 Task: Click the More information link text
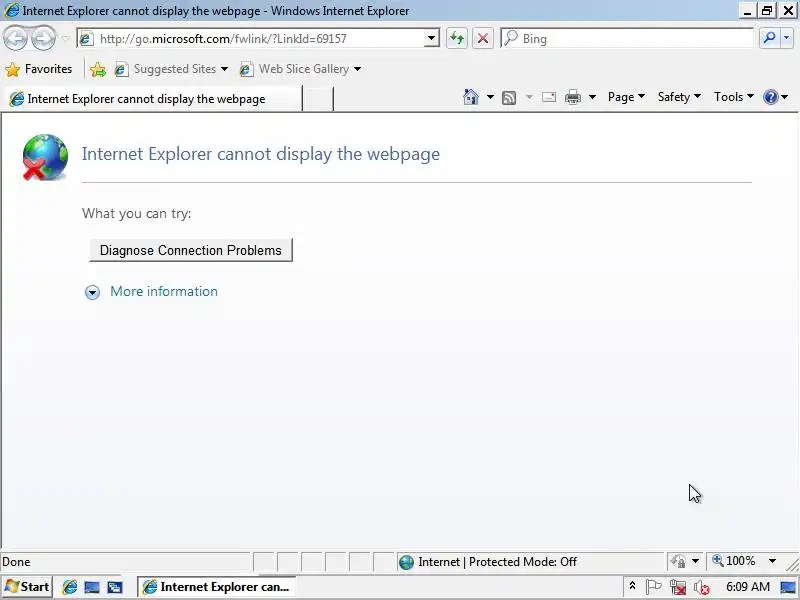pyautogui.click(x=164, y=291)
